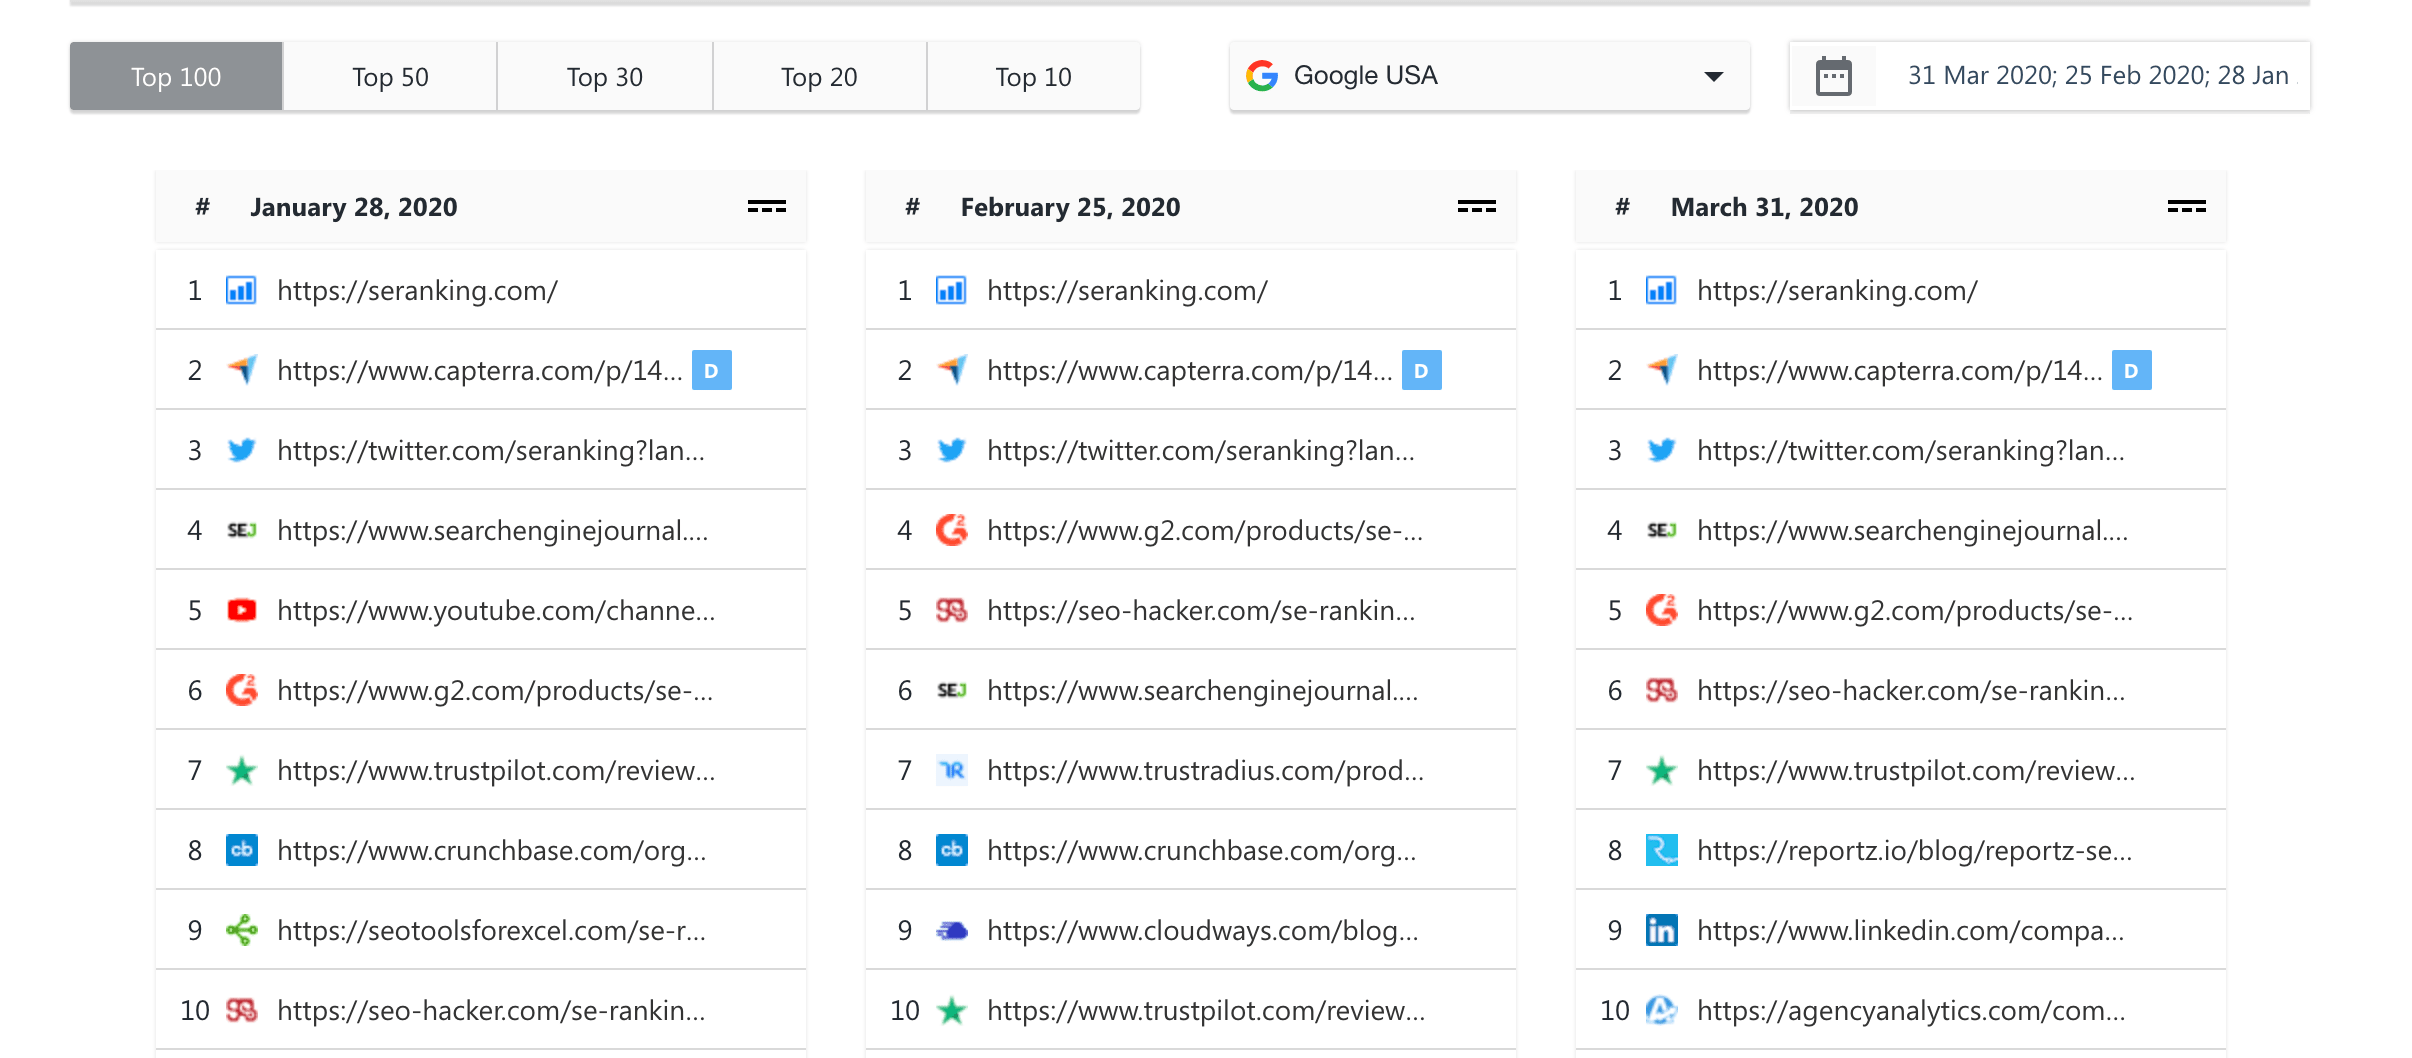The width and height of the screenshot is (2412, 1058).
Task: Click the Twitter bird icon in March column
Action: click(1662, 450)
